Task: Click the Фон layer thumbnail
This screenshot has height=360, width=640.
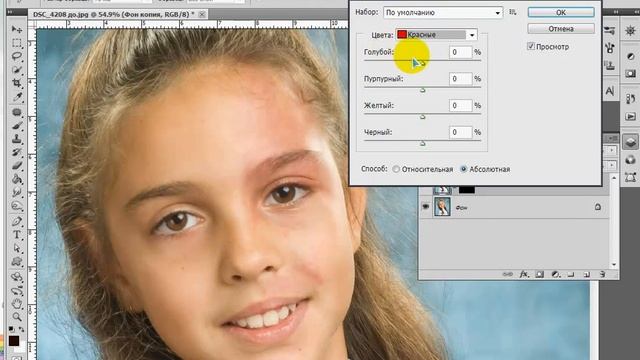Action: (x=442, y=207)
